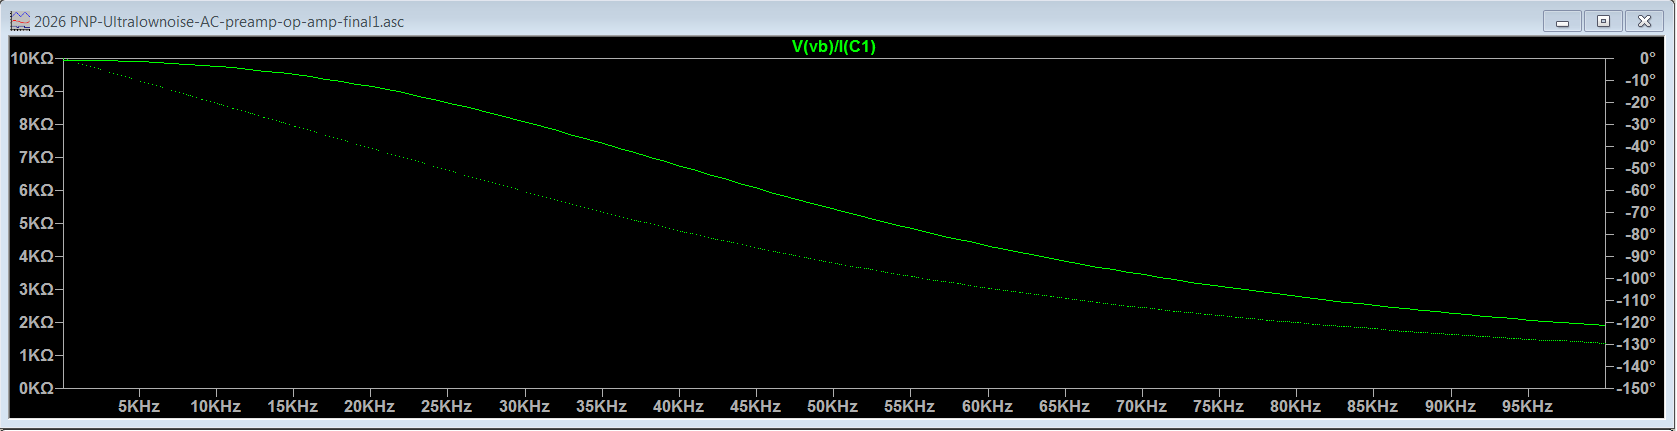Click the -10° phase axis label
Screen dimensions: 1677x431
1640,81
